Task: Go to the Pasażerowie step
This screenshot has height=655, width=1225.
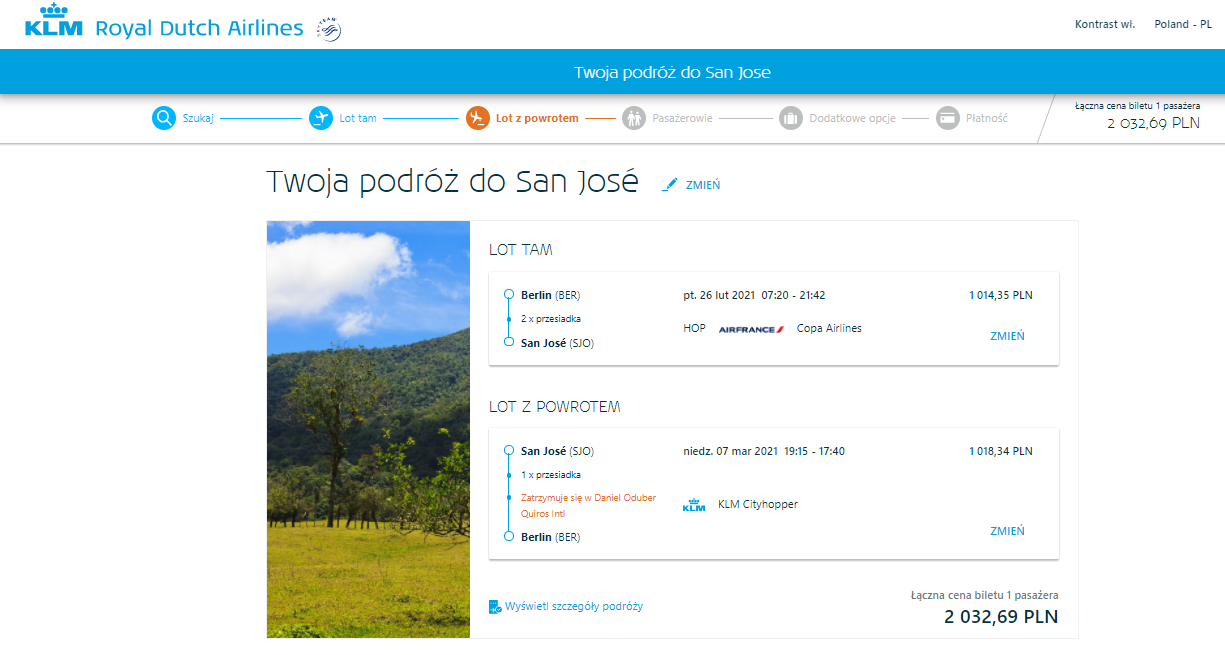Action: point(682,118)
